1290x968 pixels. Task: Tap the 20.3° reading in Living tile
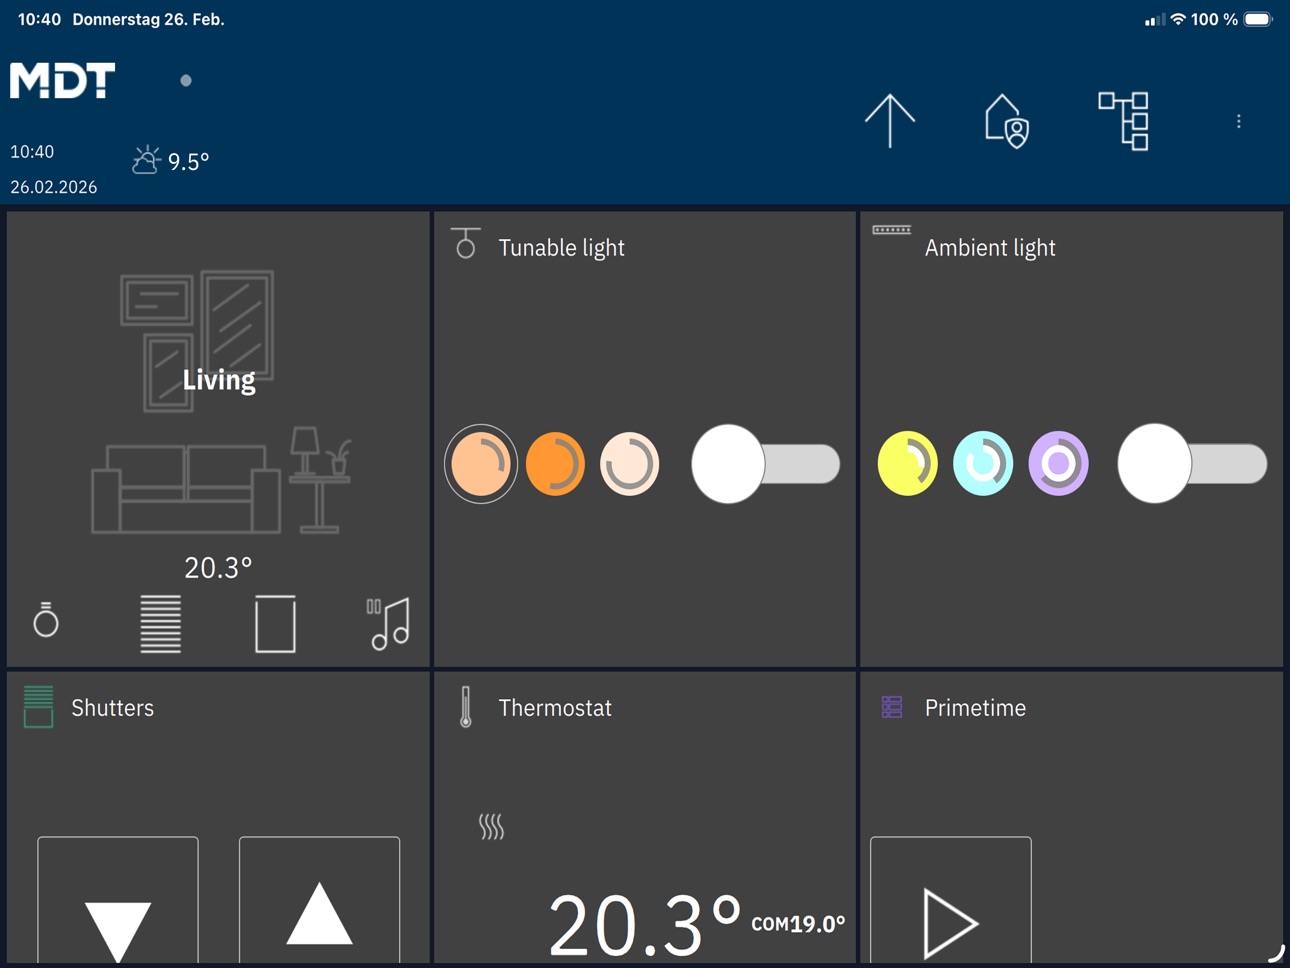pyautogui.click(x=218, y=568)
